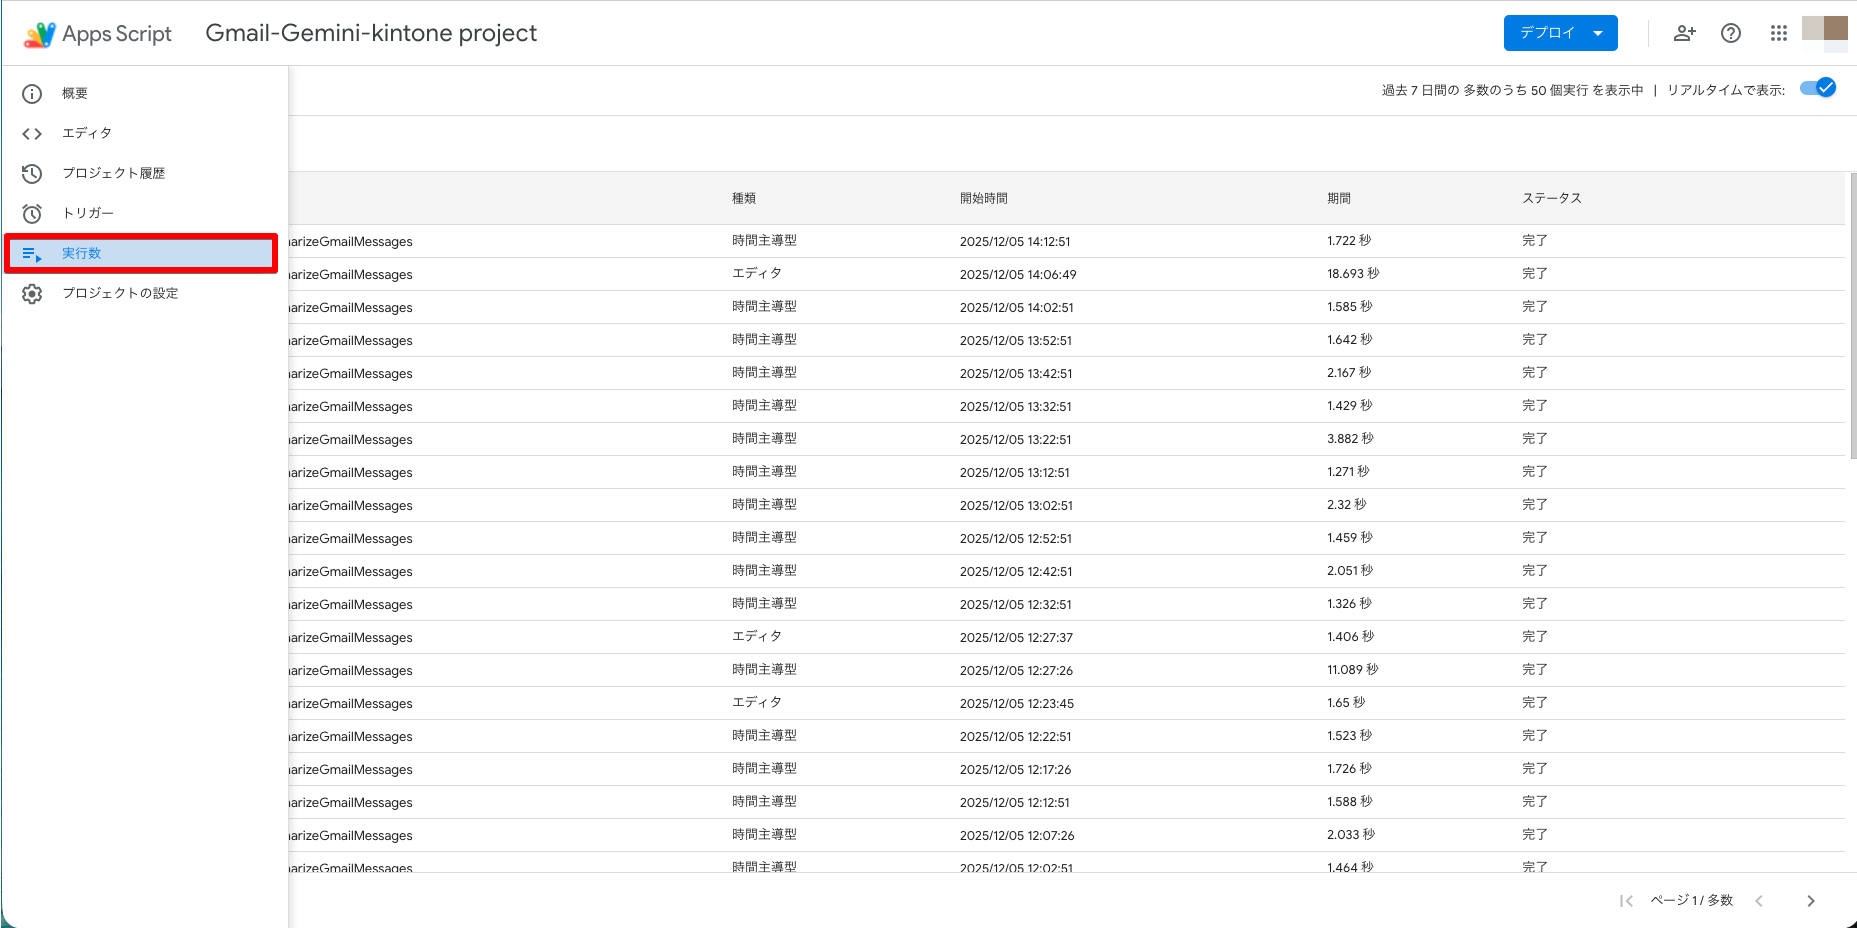Open トリガー from the sidebar menu
Screen dimensions: 1857x928
(88, 214)
